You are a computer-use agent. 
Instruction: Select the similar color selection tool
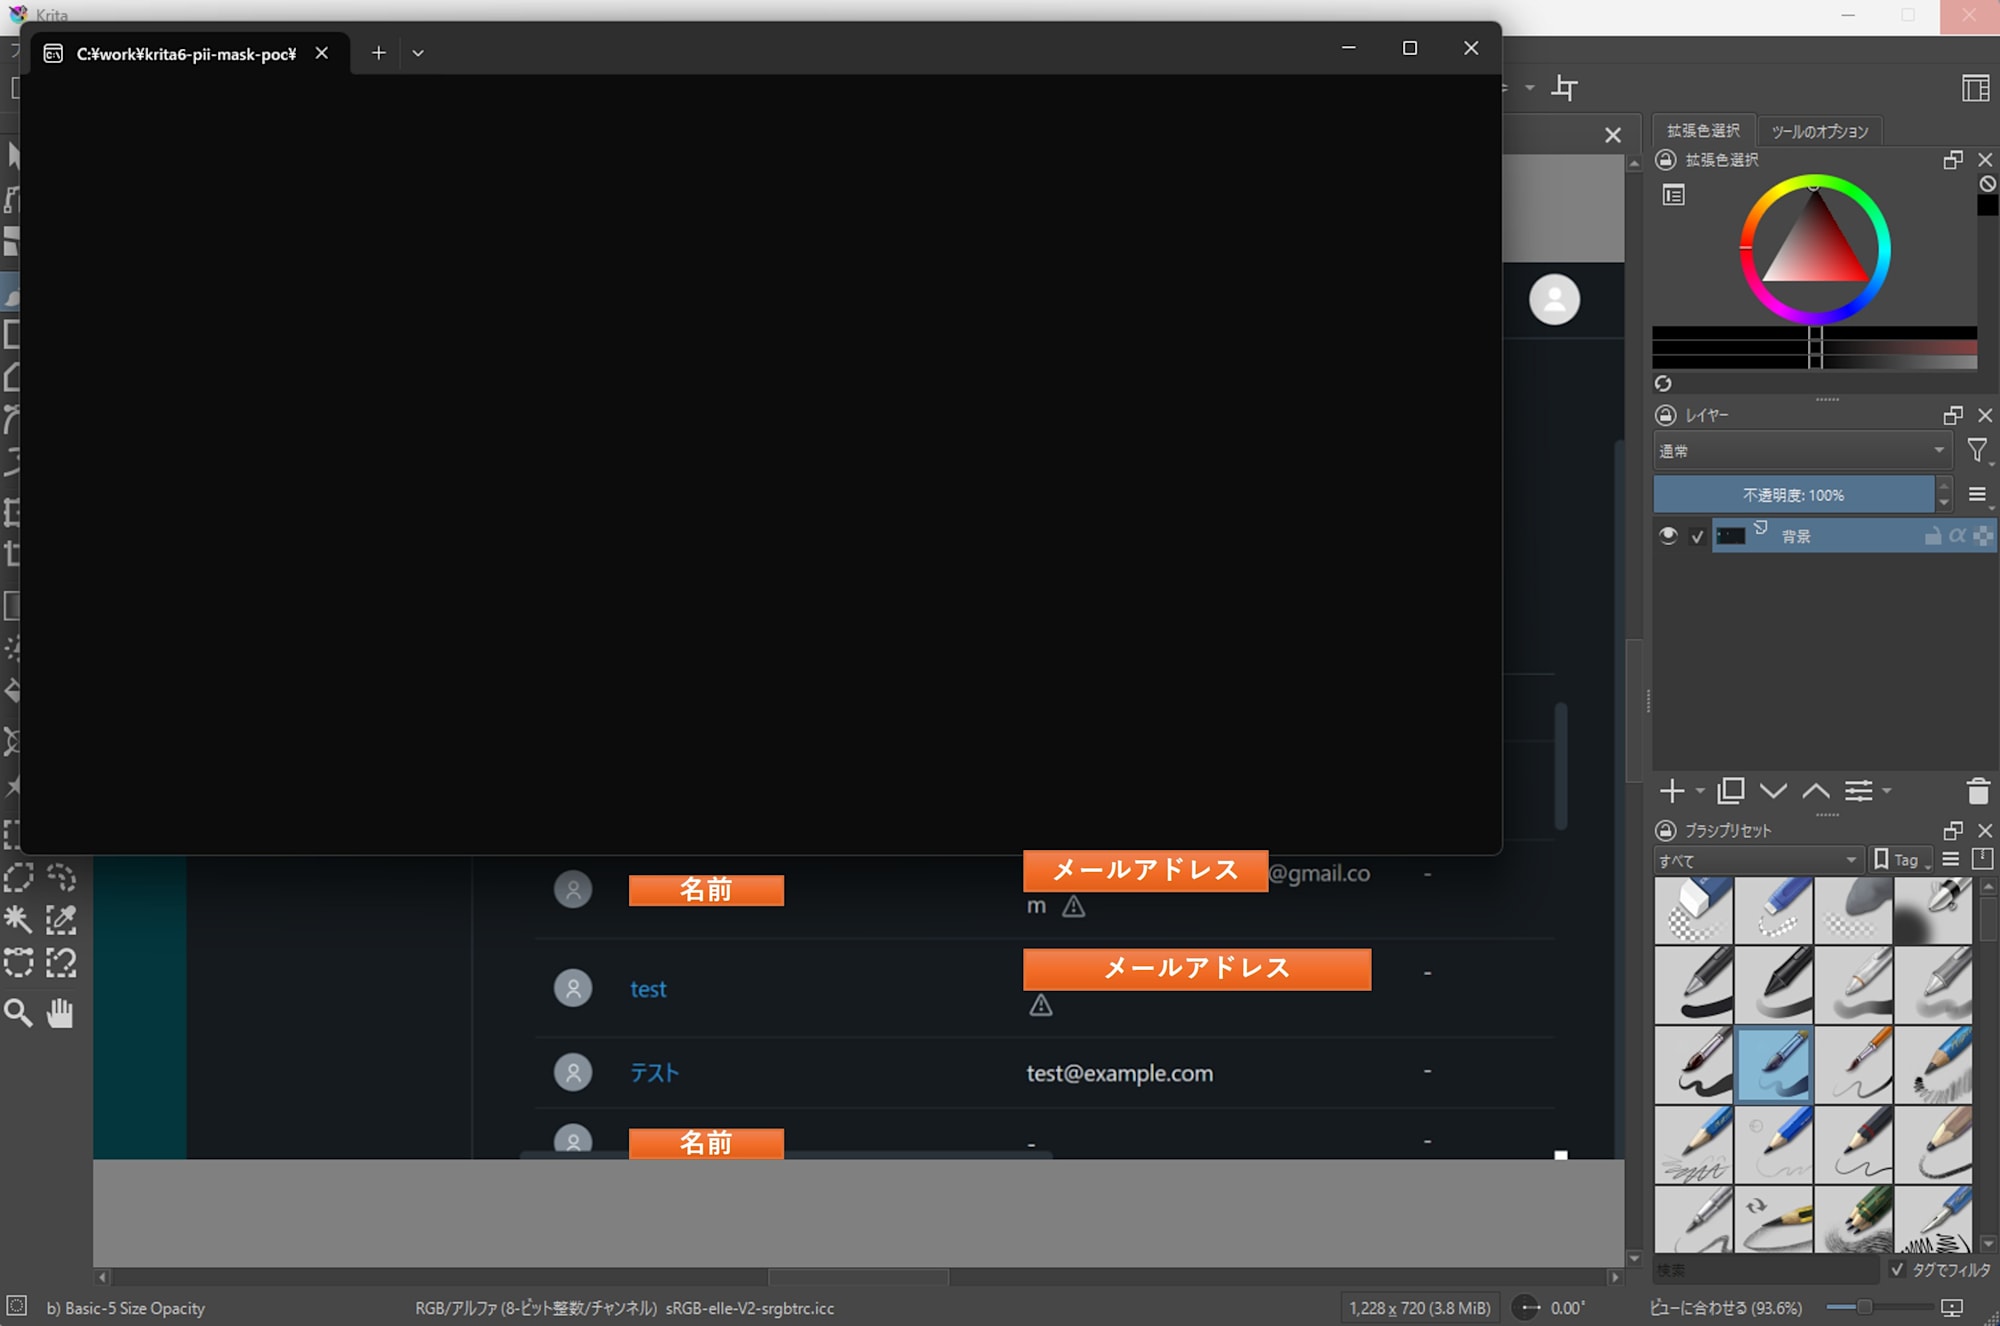click(61, 919)
